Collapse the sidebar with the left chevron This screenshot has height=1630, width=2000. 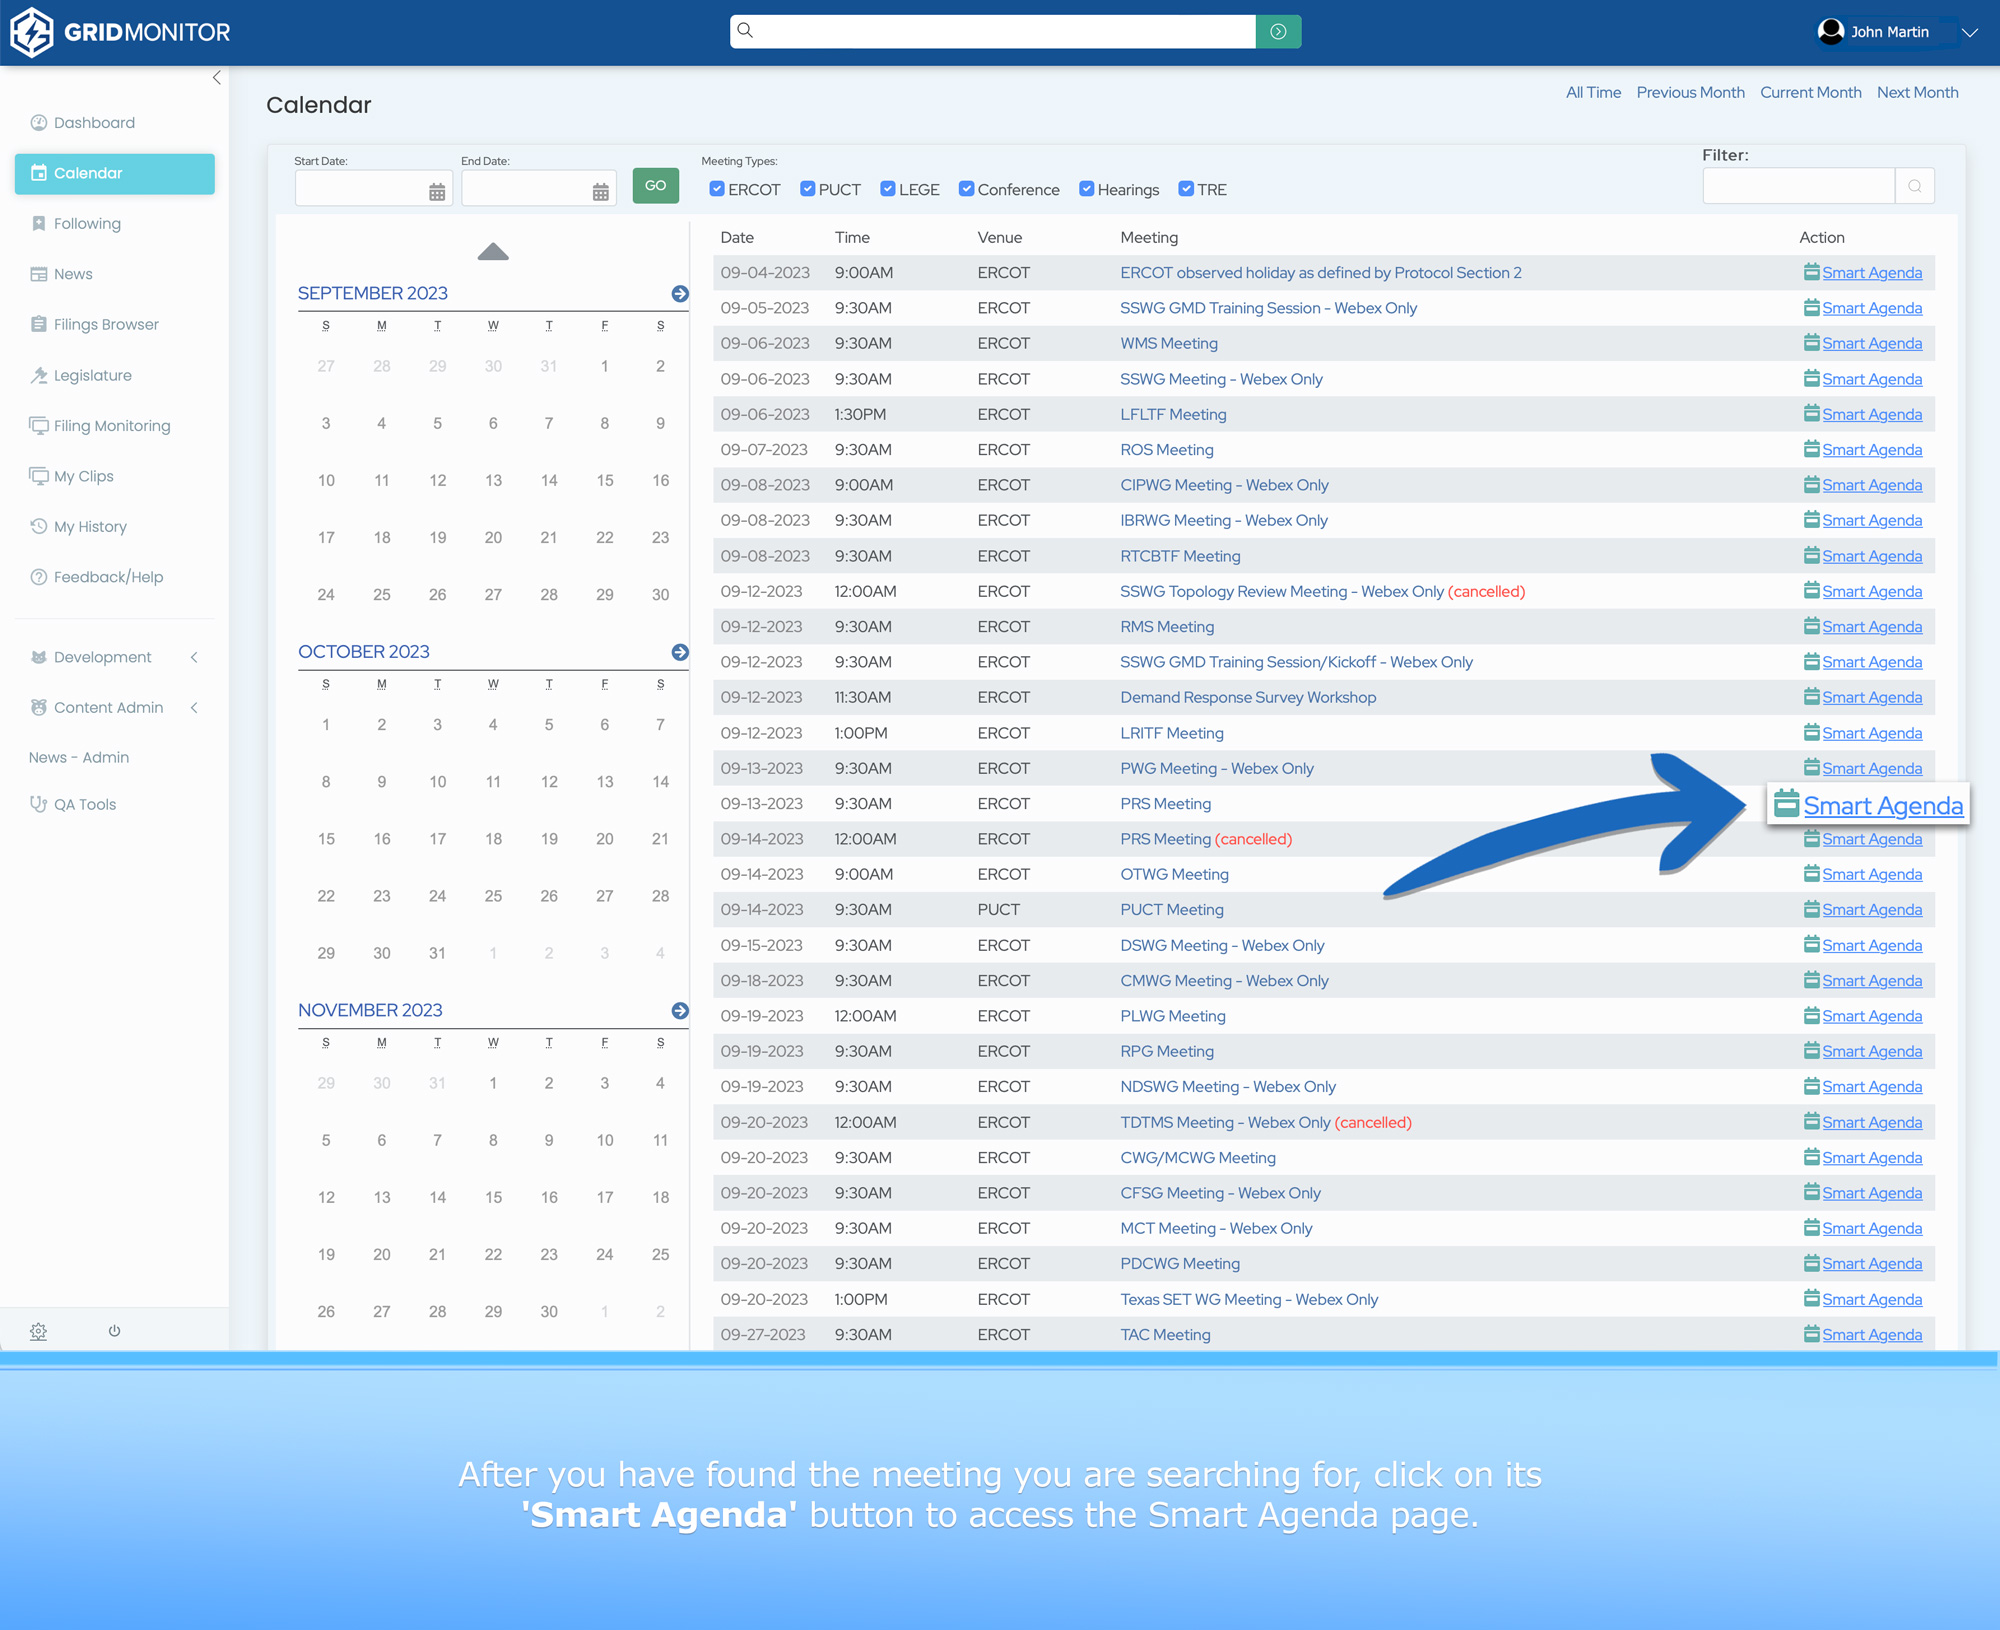coord(216,78)
